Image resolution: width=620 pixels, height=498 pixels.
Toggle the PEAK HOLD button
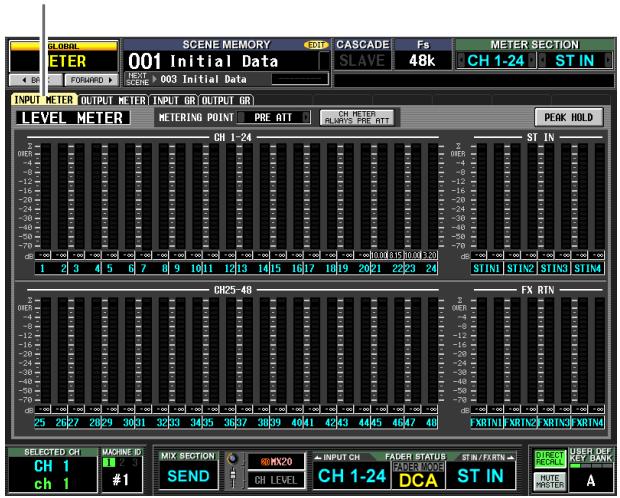tap(569, 117)
